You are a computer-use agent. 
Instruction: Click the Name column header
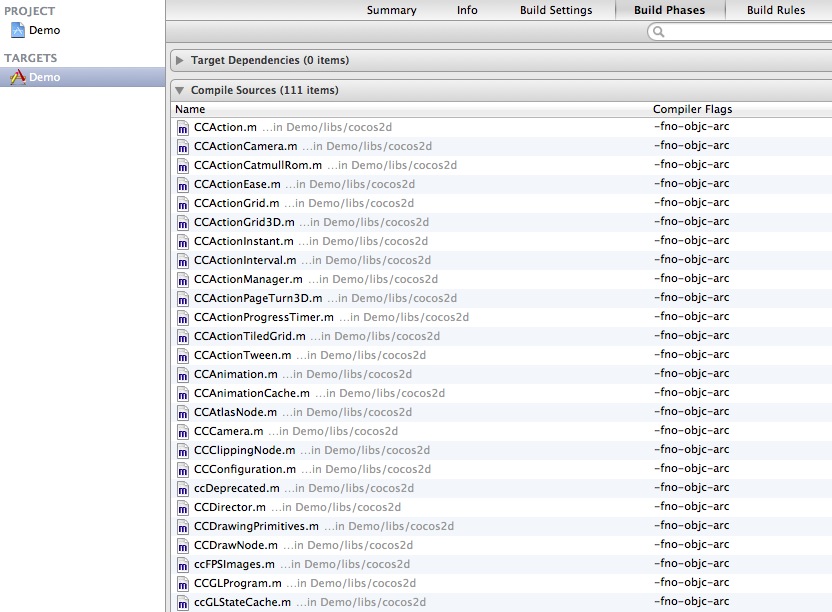pyautogui.click(x=190, y=109)
